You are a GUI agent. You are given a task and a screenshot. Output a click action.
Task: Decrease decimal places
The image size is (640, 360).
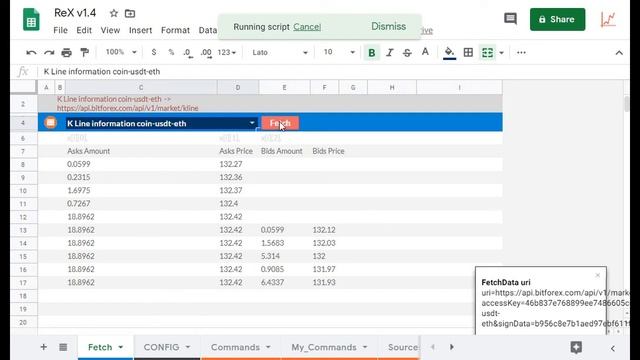tap(188, 53)
